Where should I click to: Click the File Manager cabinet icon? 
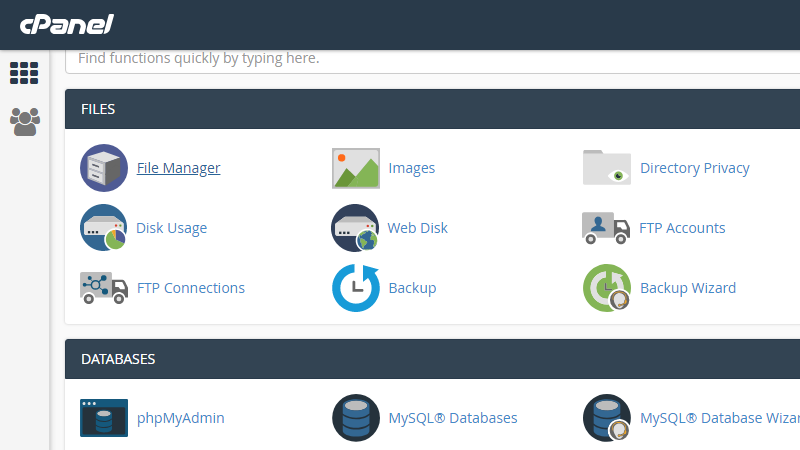pyautogui.click(x=104, y=168)
